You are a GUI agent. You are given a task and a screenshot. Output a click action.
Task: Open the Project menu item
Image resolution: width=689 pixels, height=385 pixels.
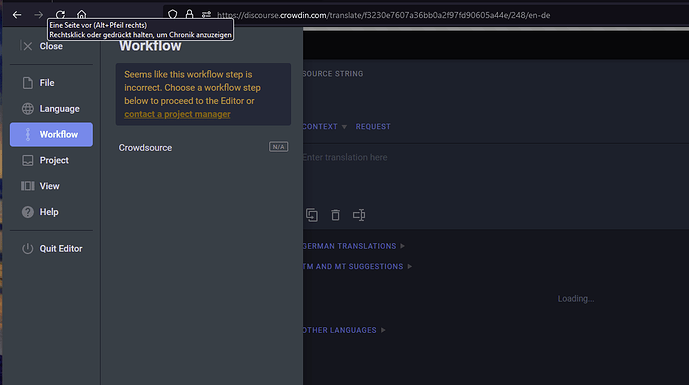tap(51, 160)
